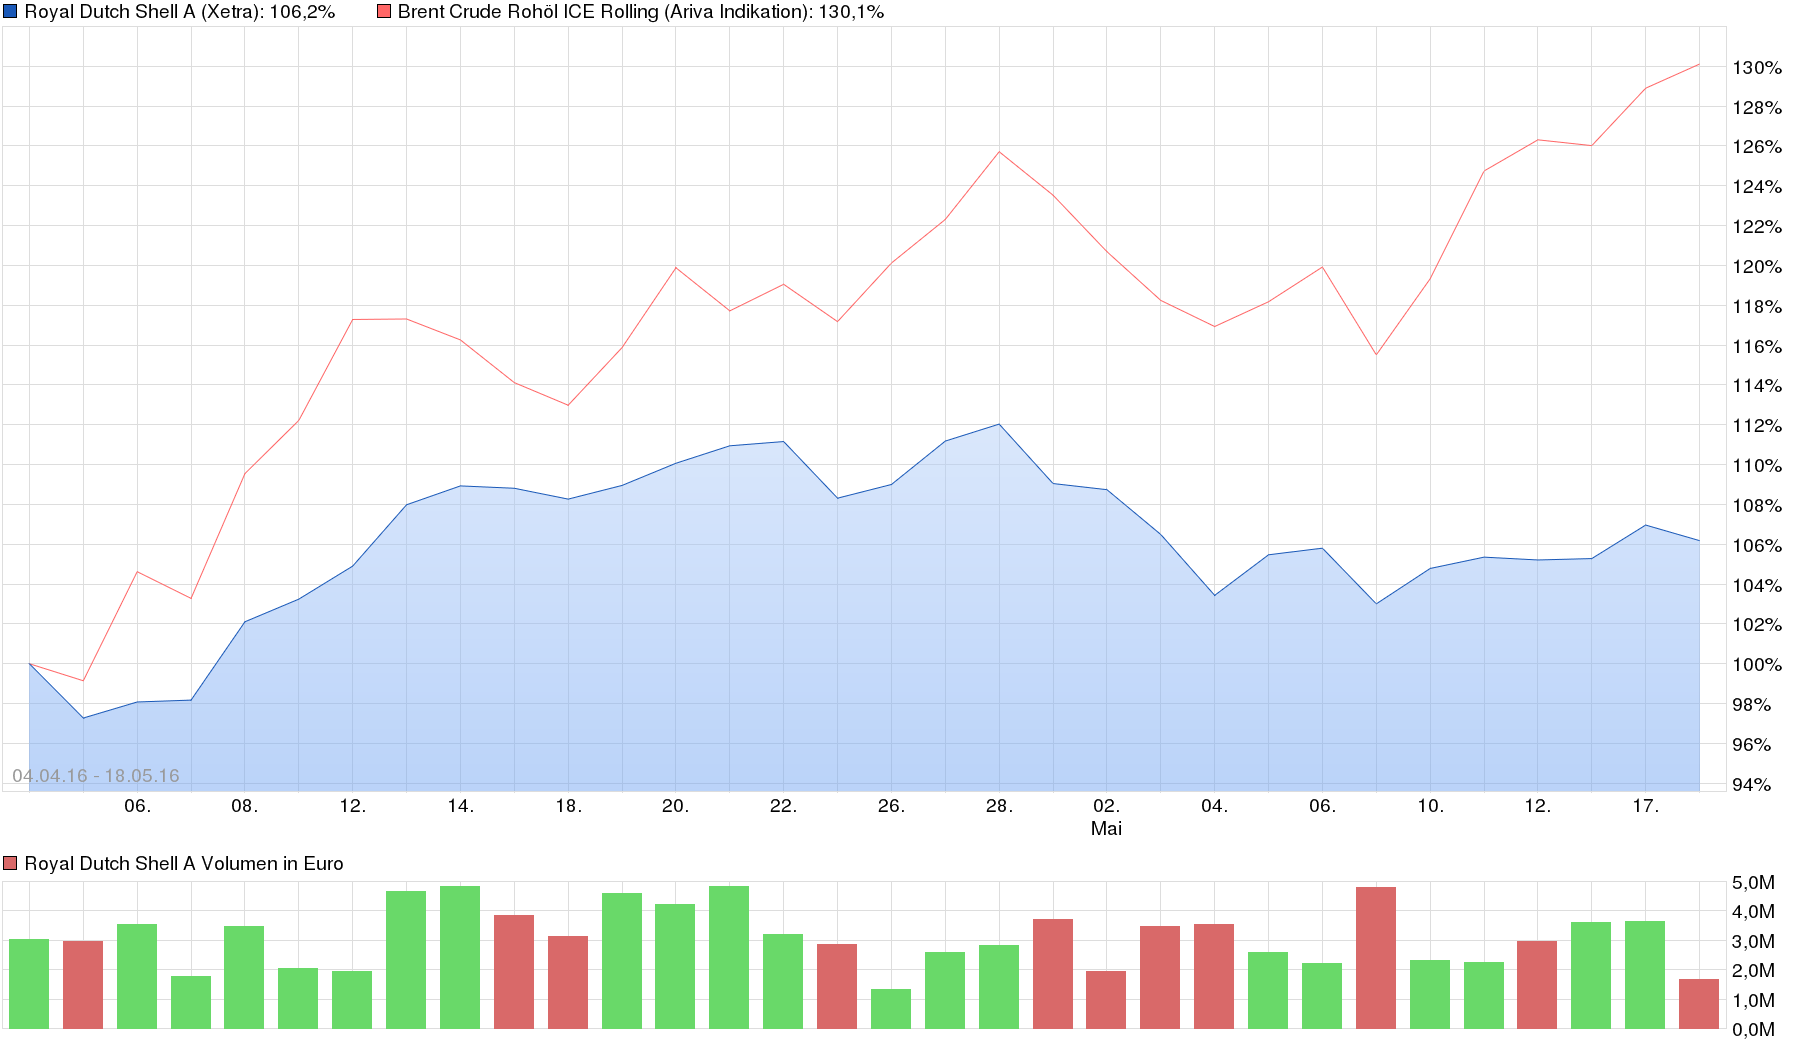Screen dimensions: 1800x1049
Task: Click the tallest green volume bar
Action: click(460, 960)
